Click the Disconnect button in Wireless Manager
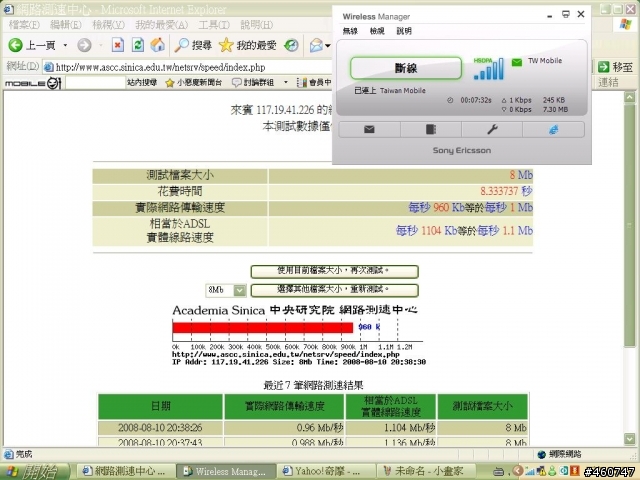The height and width of the screenshot is (480, 640). [x=406, y=68]
